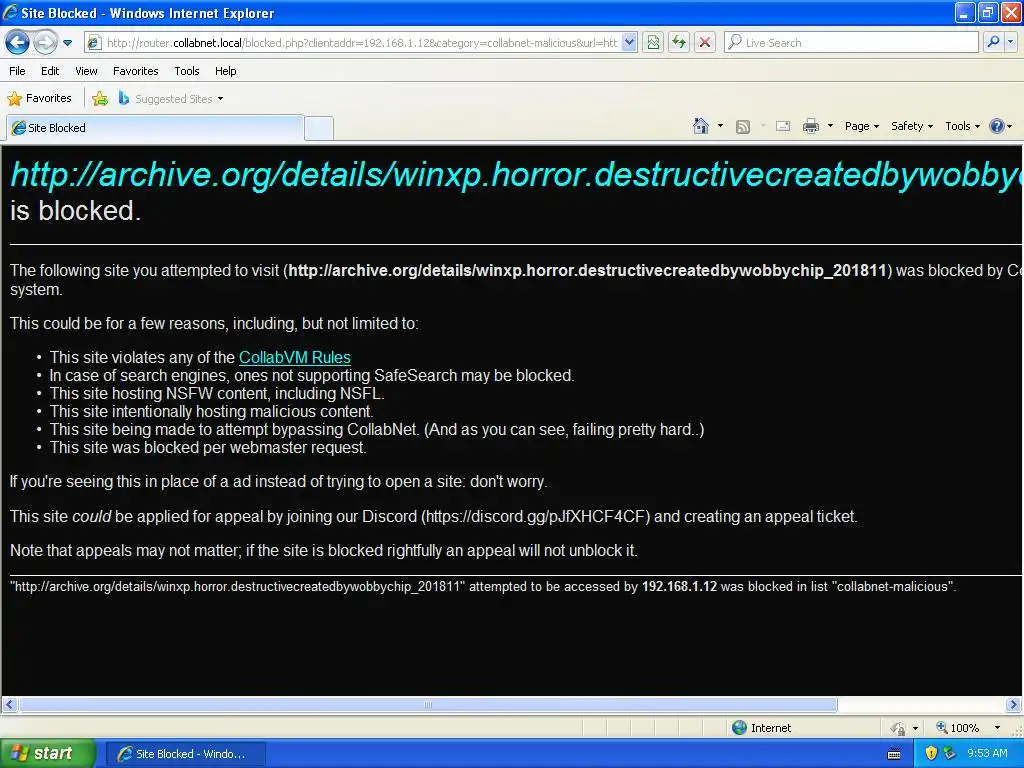1024x768 pixels.
Task: Toggle Compatibility View icon
Action: tap(653, 43)
